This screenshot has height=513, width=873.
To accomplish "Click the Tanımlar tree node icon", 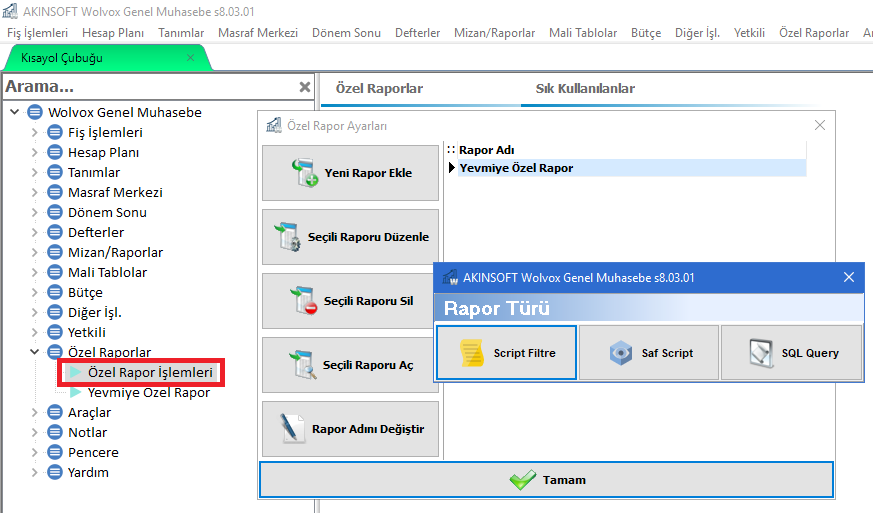I will click(x=55, y=172).
